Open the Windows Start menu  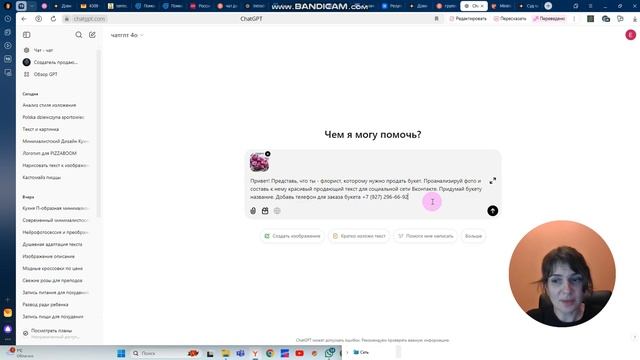(x=121, y=353)
